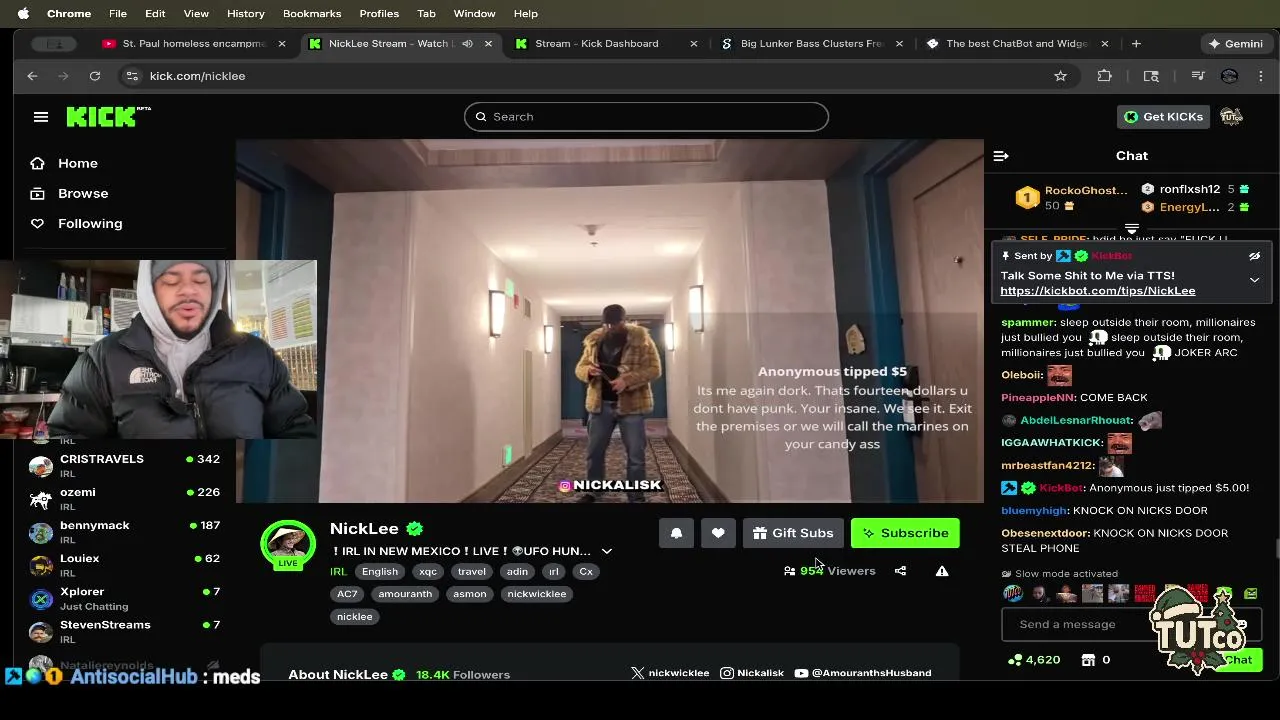Open ozemi channel in sidebar

[124, 498]
